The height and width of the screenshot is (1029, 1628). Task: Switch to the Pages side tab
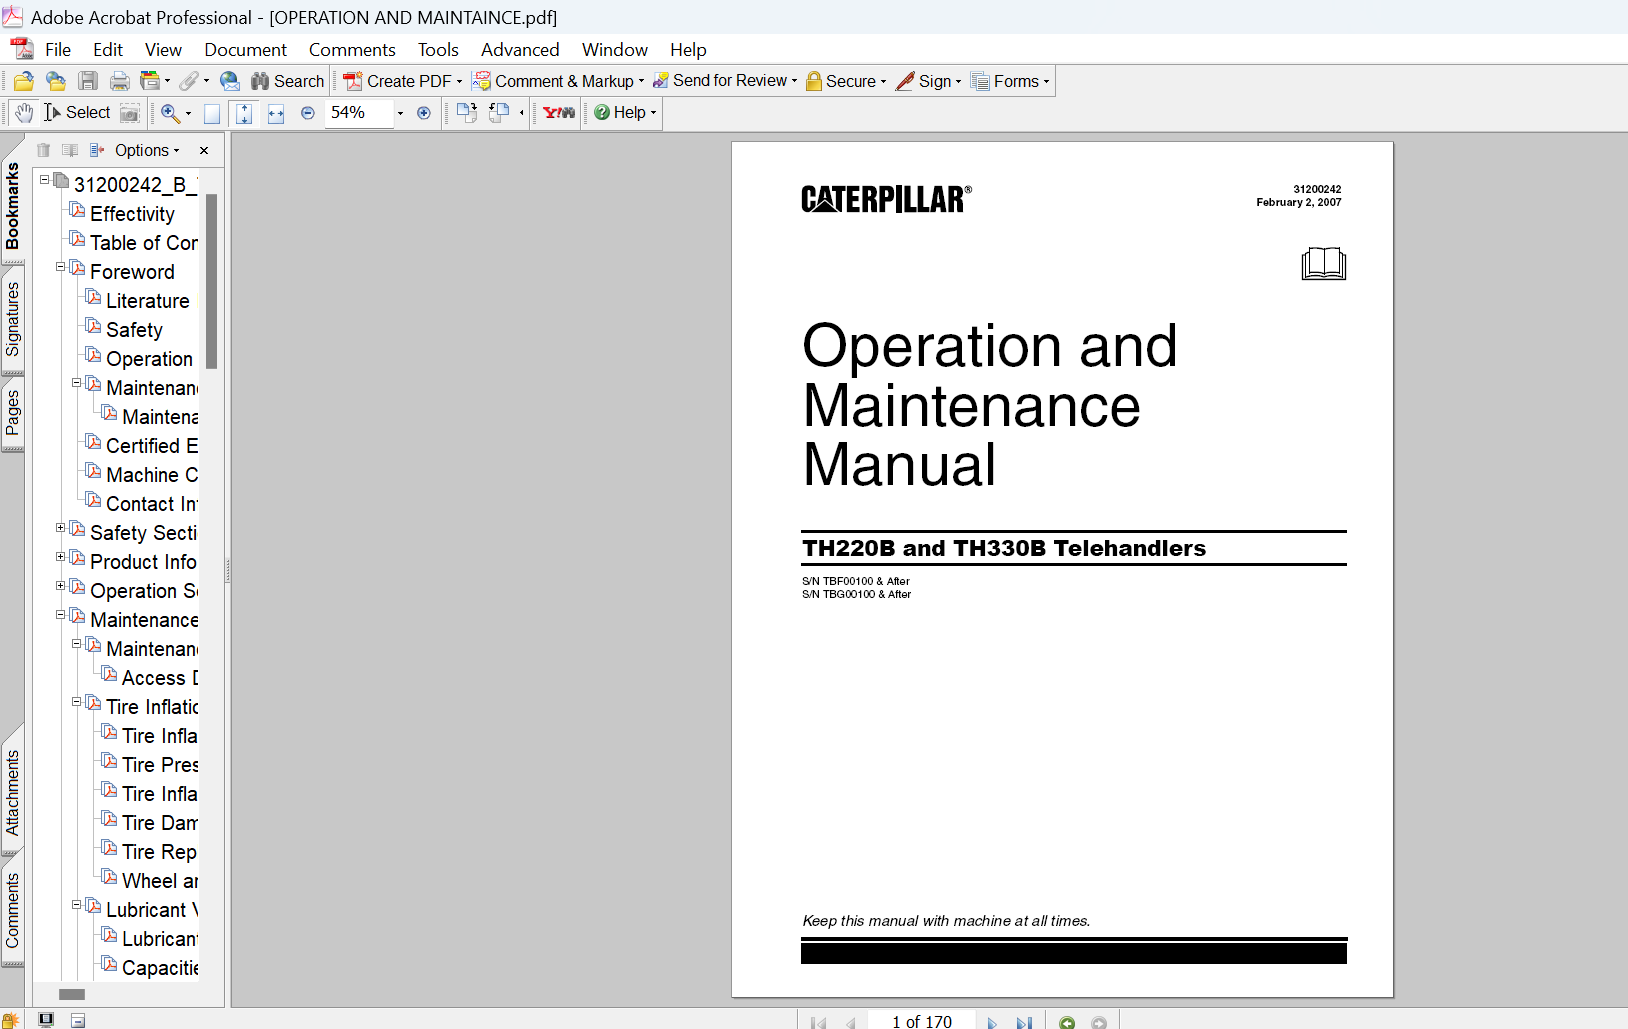pyautogui.click(x=12, y=413)
